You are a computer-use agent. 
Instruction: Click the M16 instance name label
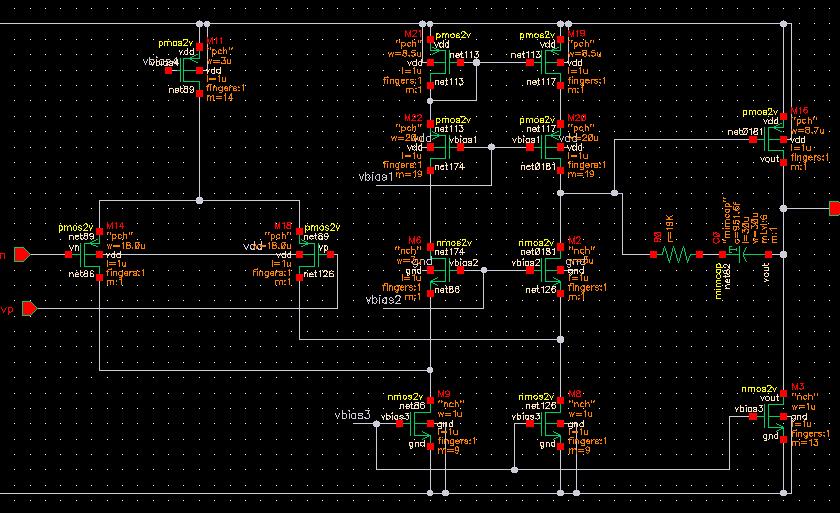click(x=799, y=111)
